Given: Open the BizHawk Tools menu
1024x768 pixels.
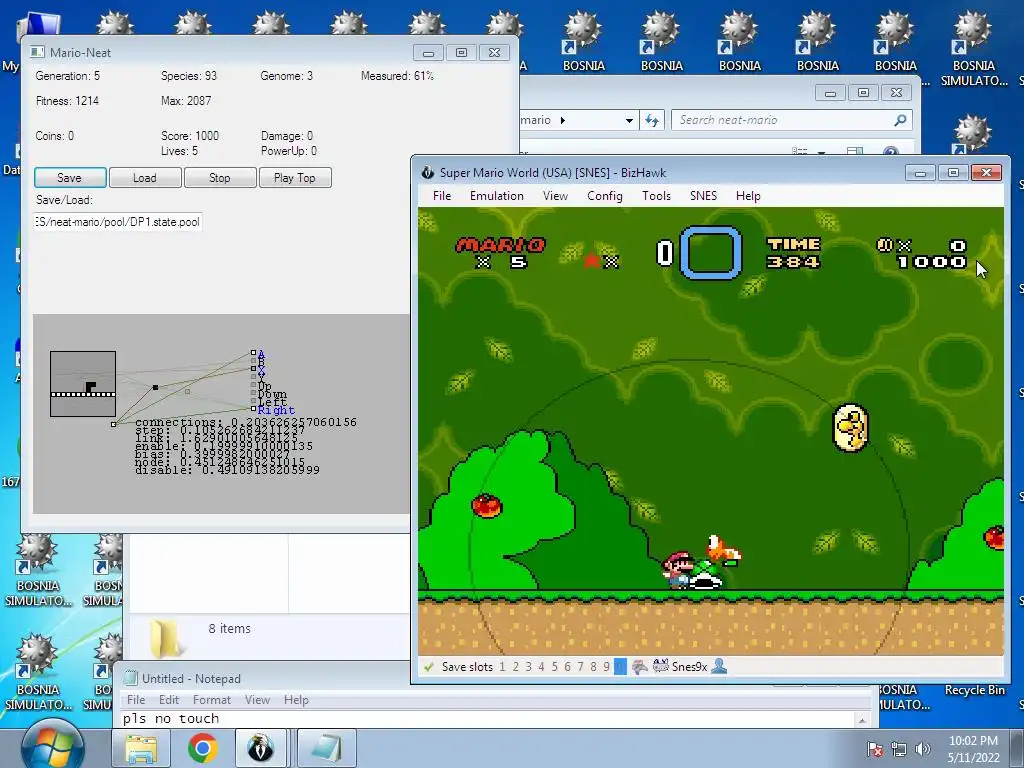Looking at the screenshot, I should click(656, 196).
